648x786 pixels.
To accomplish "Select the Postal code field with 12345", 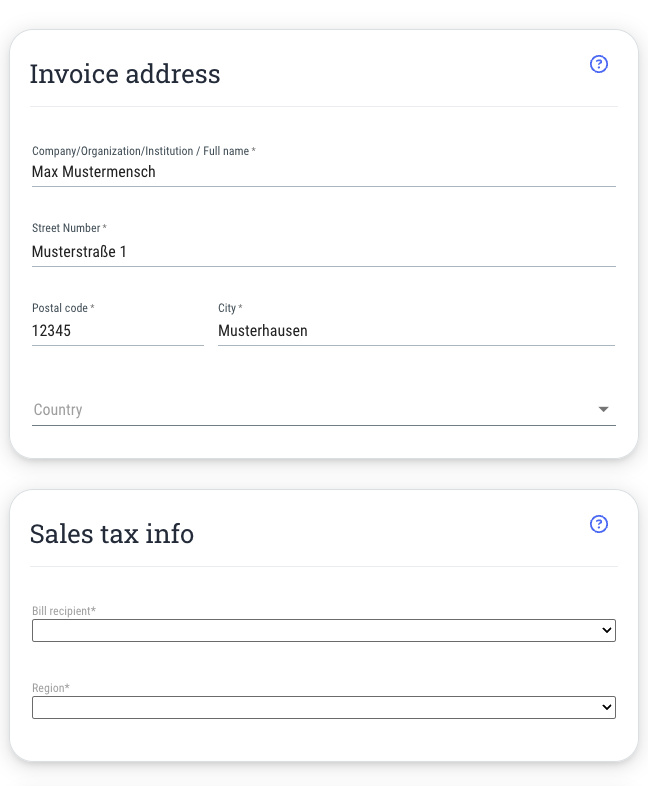I will (116, 331).
